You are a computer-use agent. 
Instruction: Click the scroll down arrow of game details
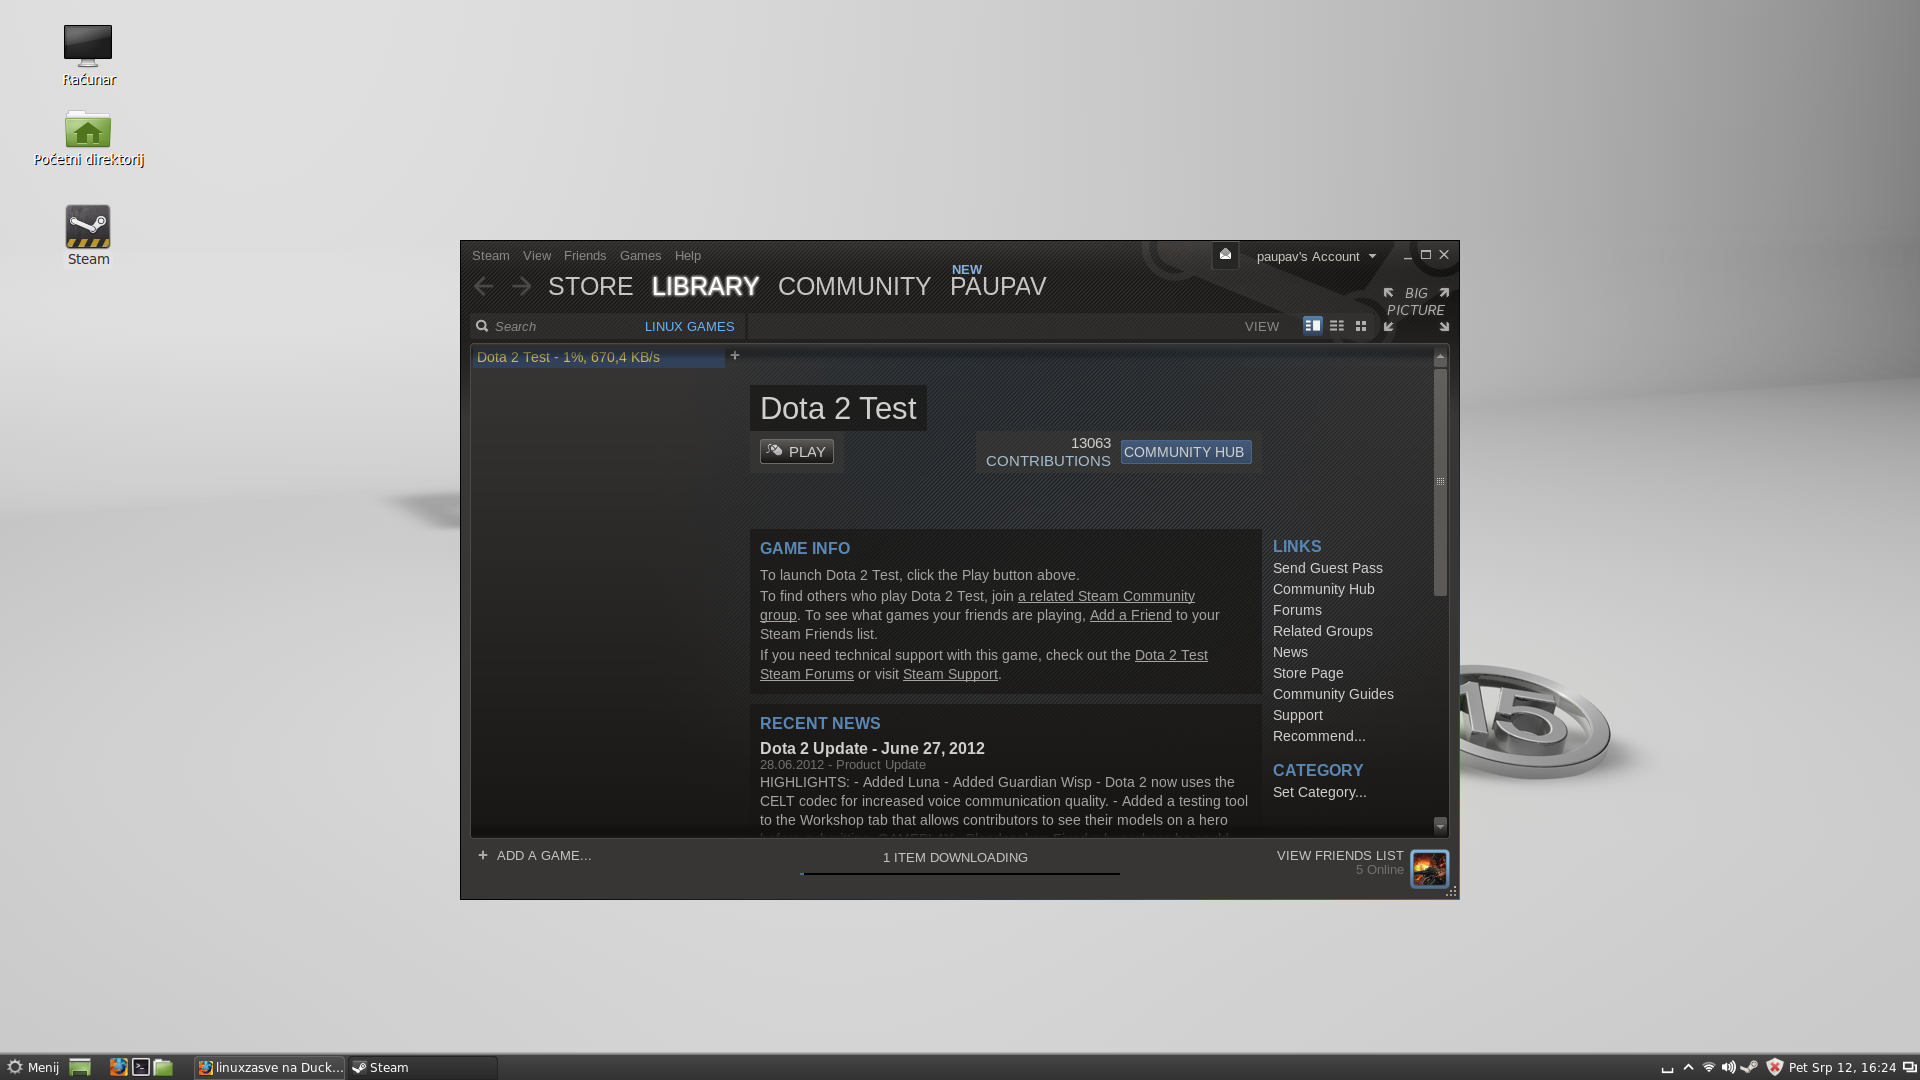coord(1440,826)
